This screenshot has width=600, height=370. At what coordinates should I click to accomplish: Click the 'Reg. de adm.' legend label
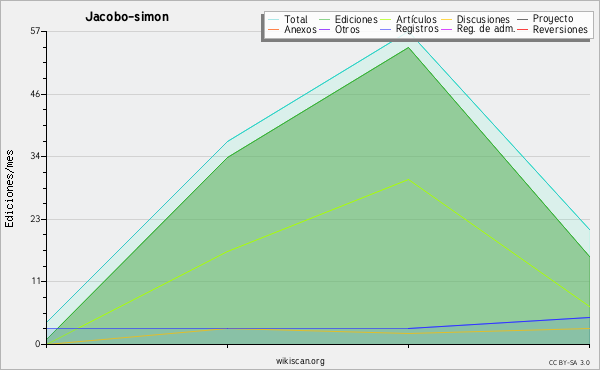(x=486, y=29)
